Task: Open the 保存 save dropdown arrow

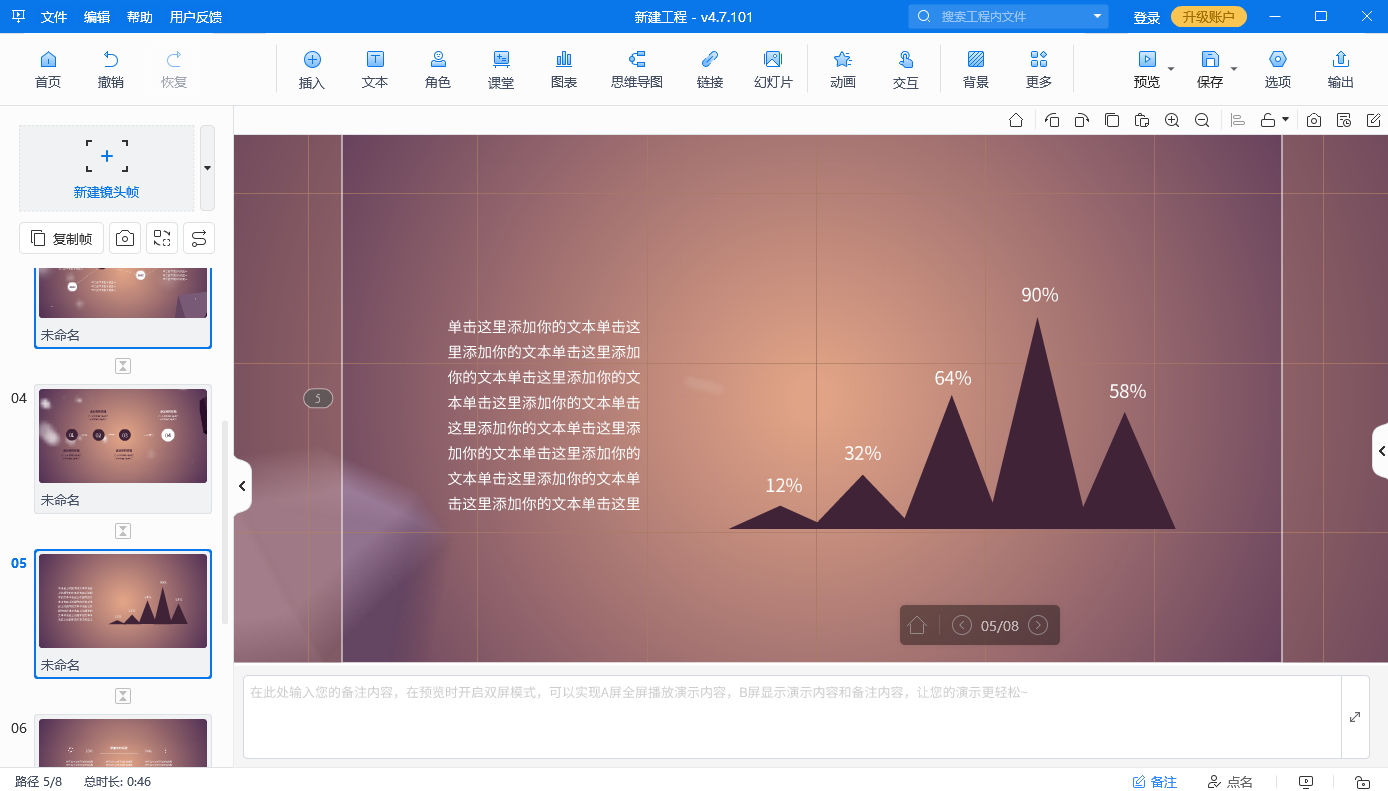Action: 1234,69
